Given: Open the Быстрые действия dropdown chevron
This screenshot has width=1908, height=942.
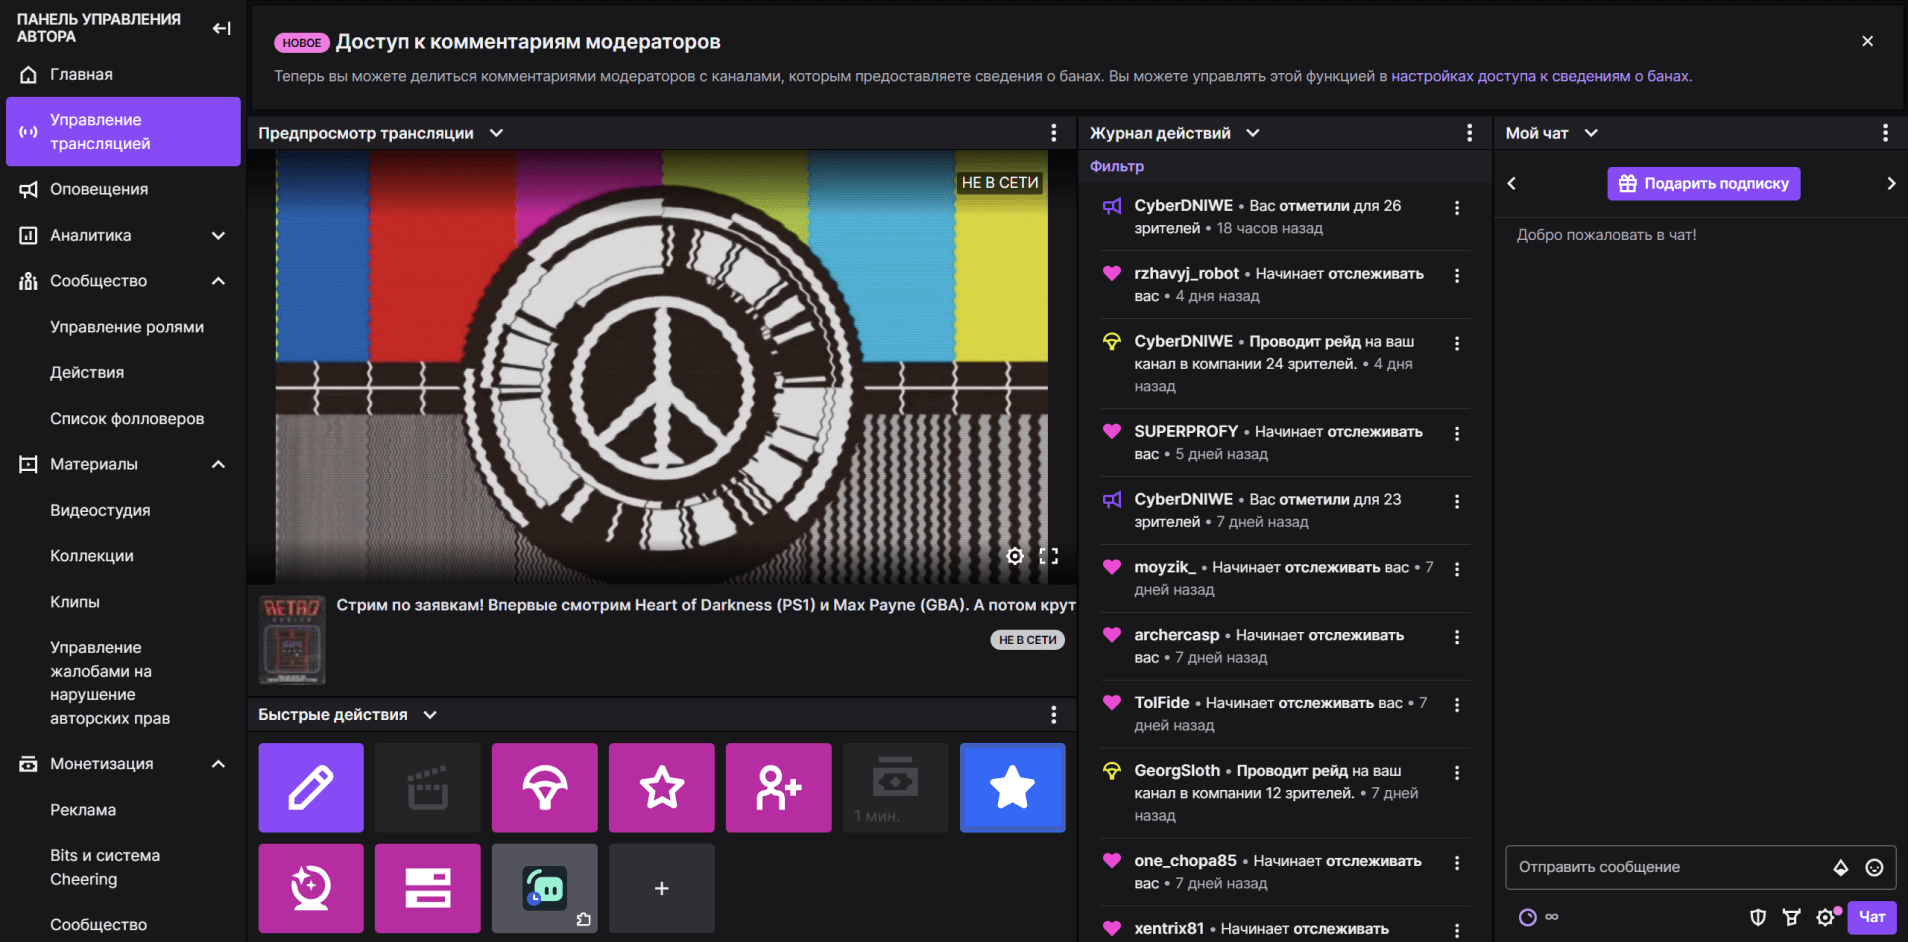Looking at the screenshot, I should pyautogui.click(x=430, y=715).
